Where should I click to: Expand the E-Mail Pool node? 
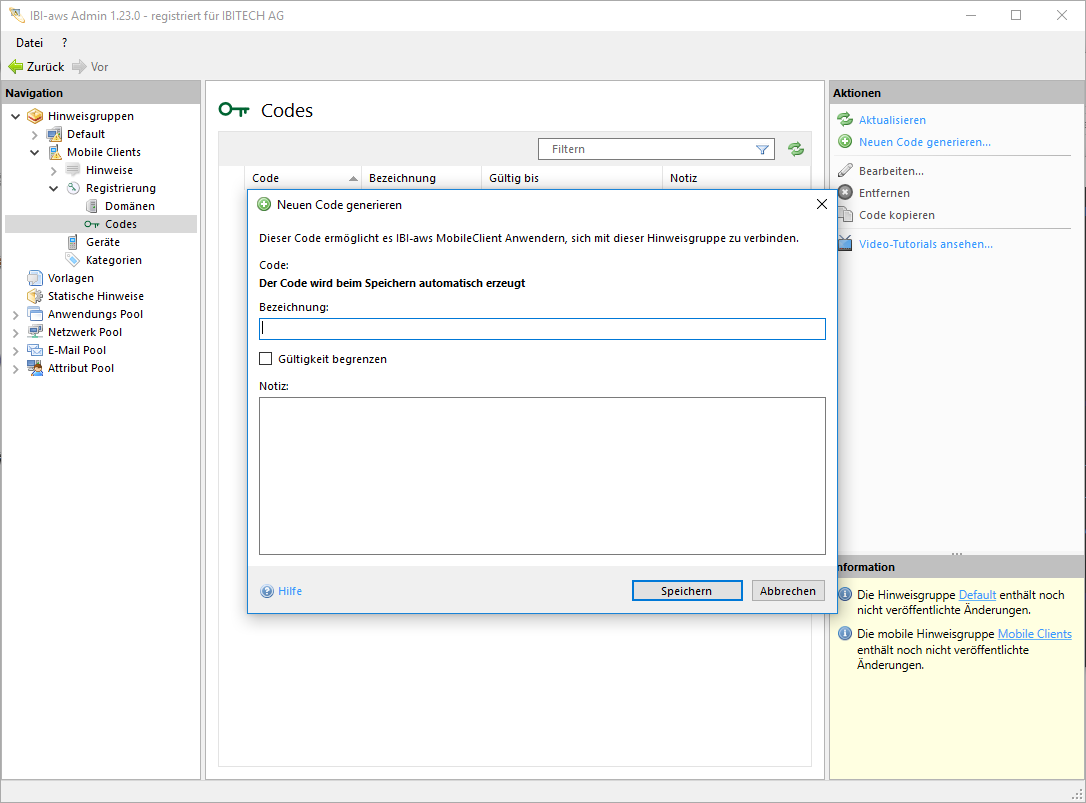(16, 350)
